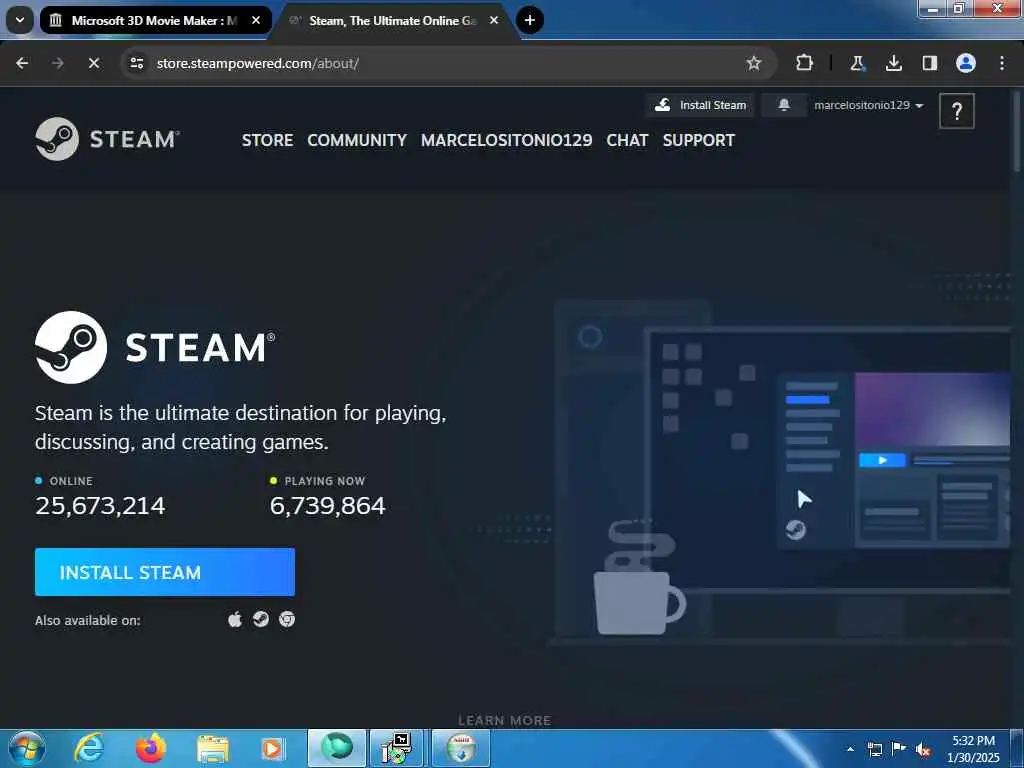This screenshot has height=768, width=1024.
Task: Open the Chrome three-dot menu
Action: click(1002, 63)
